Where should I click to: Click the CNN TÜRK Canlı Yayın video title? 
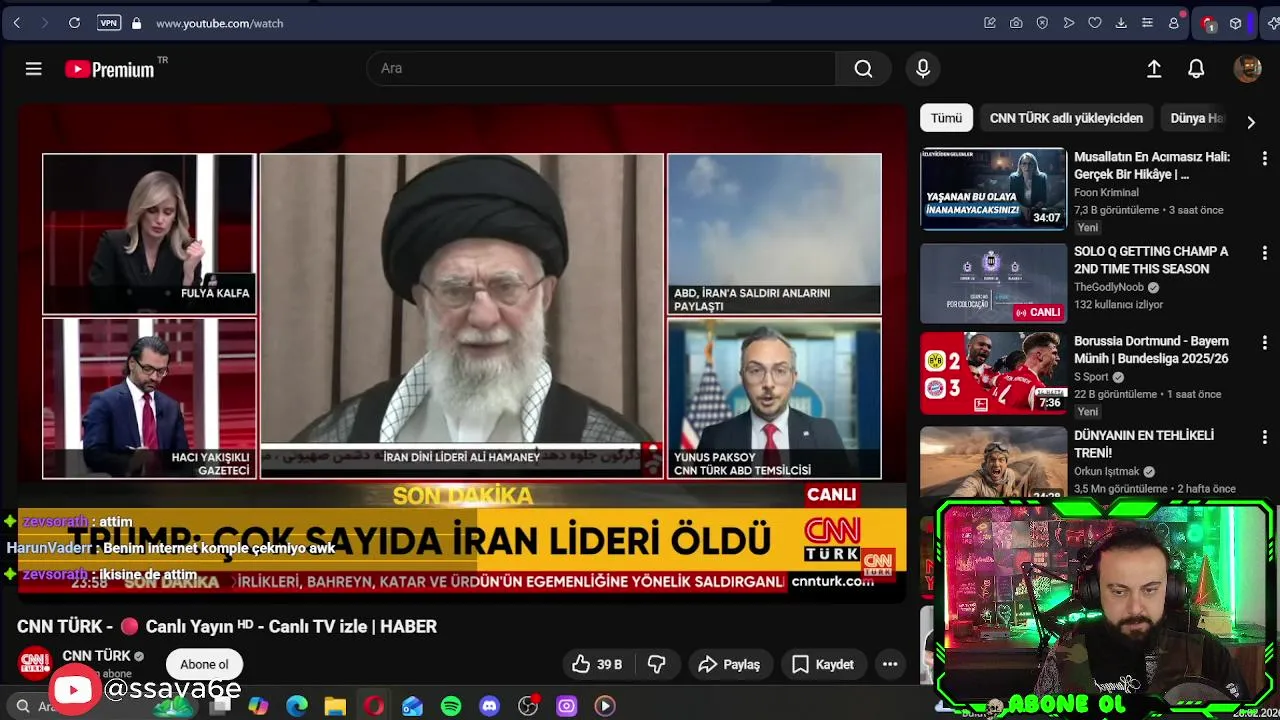point(227,626)
